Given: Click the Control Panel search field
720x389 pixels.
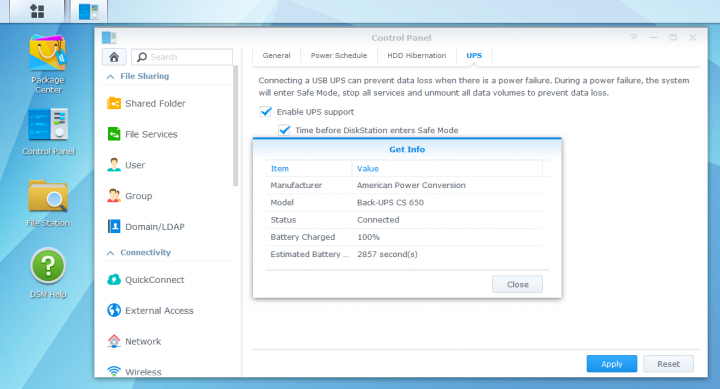Looking at the screenshot, I should click(x=182, y=57).
